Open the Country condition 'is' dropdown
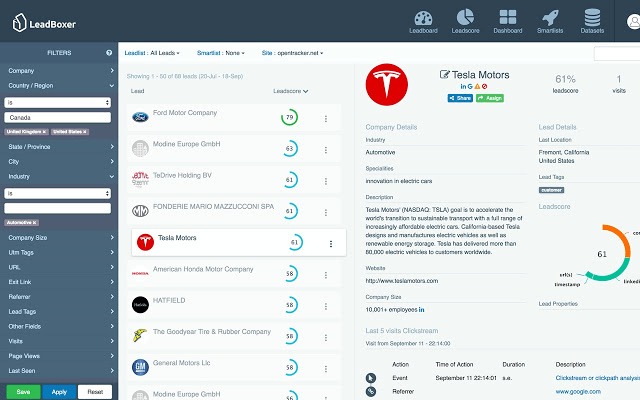 point(58,102)
